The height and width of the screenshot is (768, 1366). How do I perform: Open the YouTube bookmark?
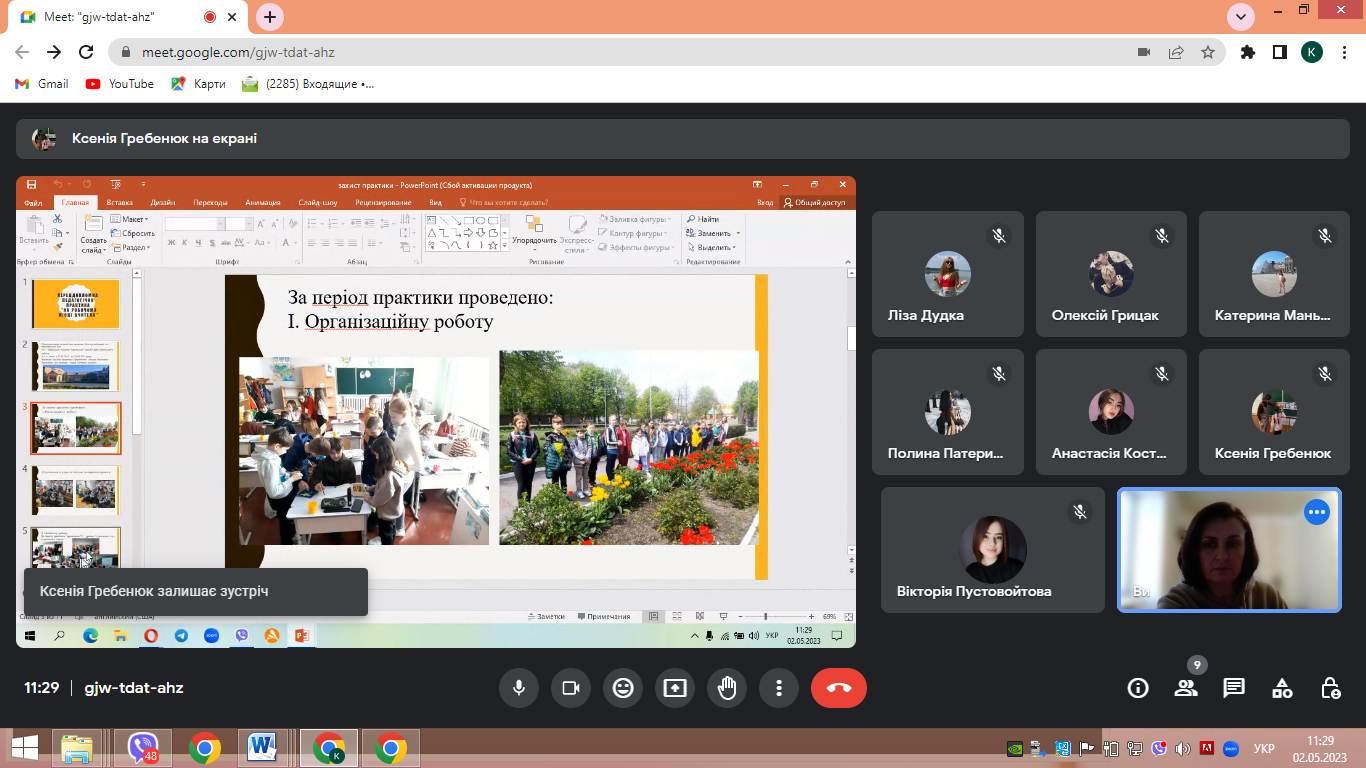120,84
